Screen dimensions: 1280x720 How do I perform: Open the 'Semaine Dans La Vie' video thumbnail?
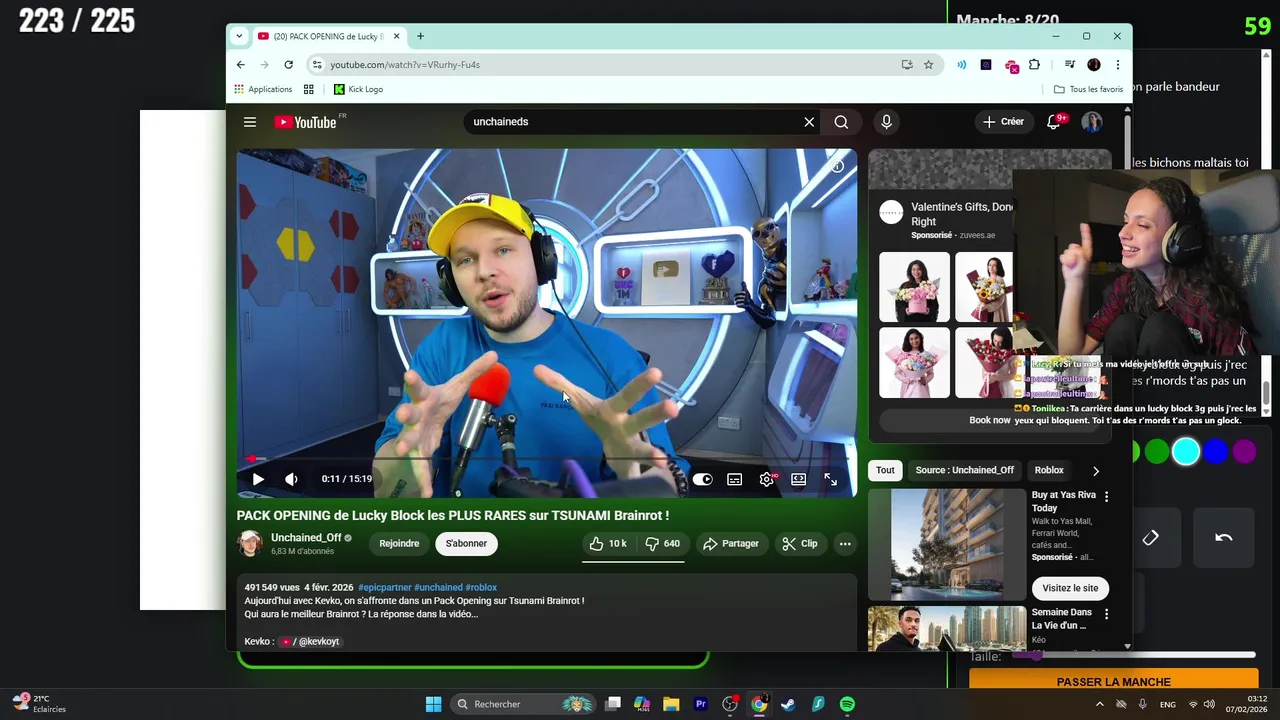click(947, 628)
